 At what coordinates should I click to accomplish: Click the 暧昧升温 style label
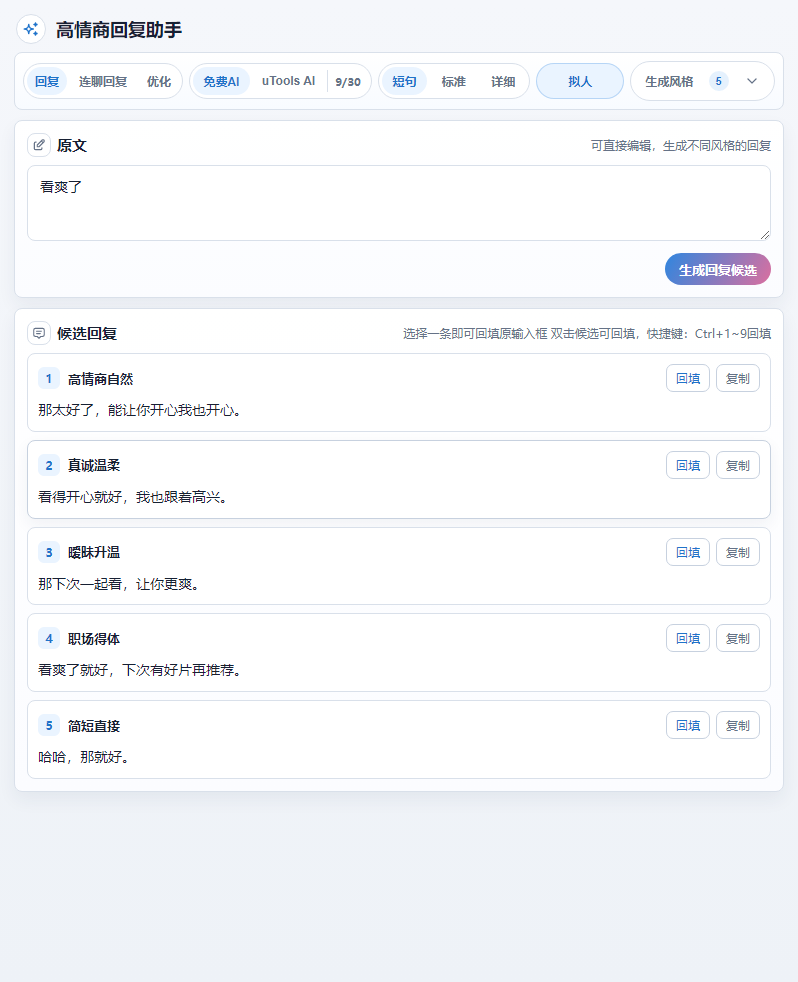[94, 552]
